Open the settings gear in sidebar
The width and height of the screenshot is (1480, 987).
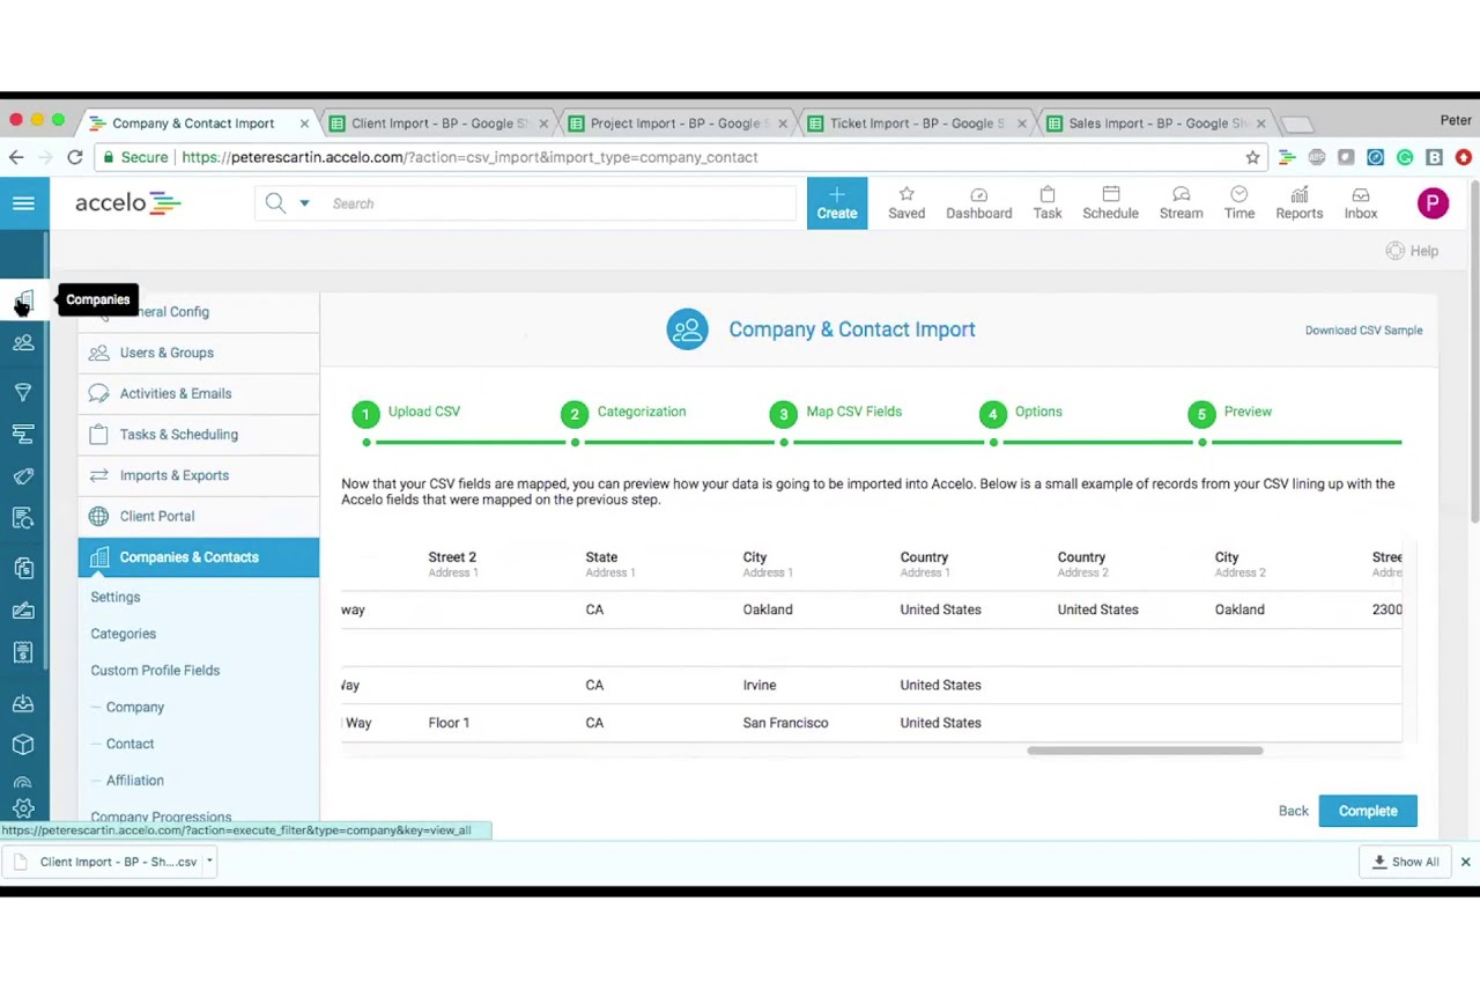click(24, 808)
